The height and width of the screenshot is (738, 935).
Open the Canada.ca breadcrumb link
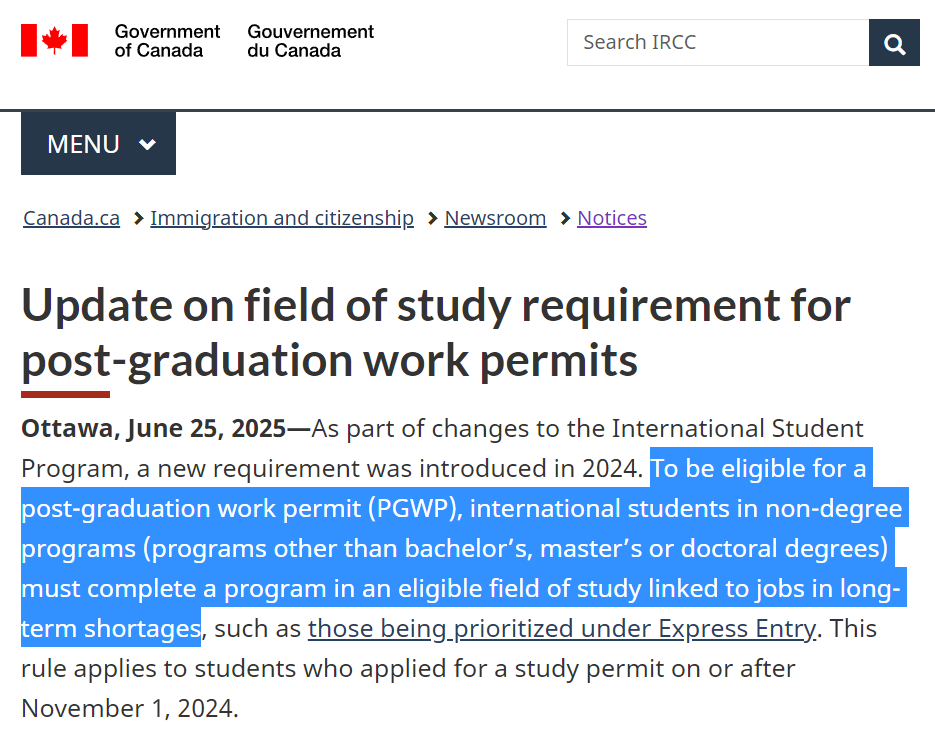pos(72,218)
